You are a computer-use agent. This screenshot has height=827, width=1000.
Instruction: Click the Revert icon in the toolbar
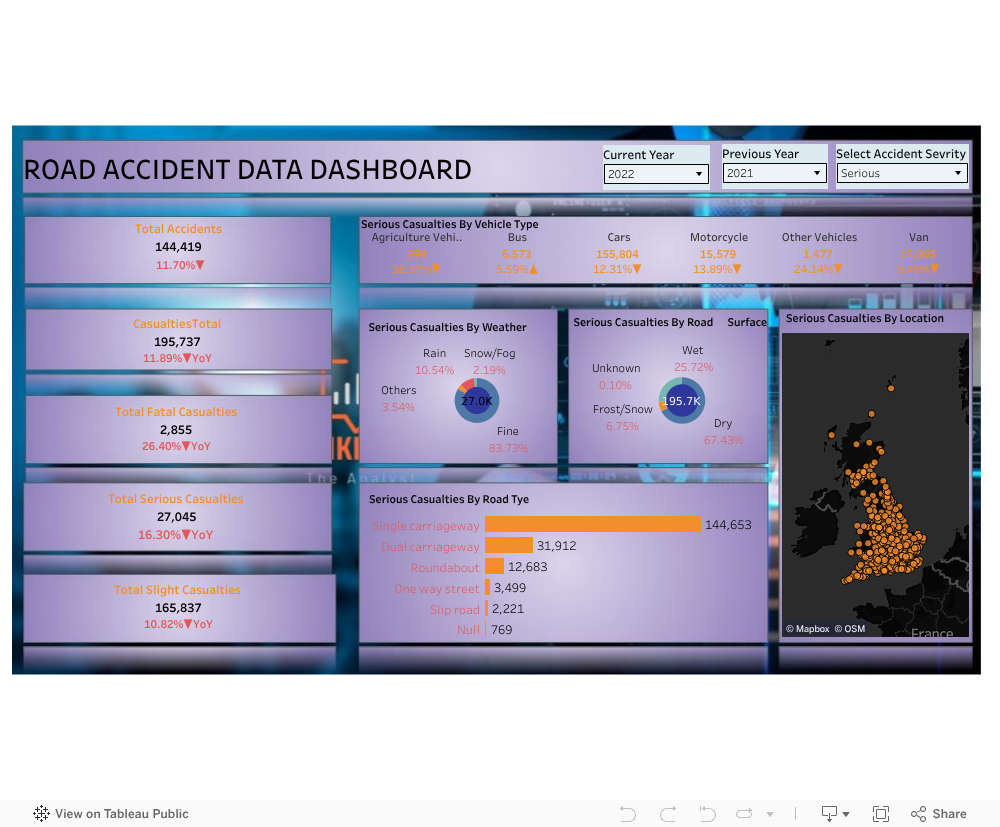707,814
